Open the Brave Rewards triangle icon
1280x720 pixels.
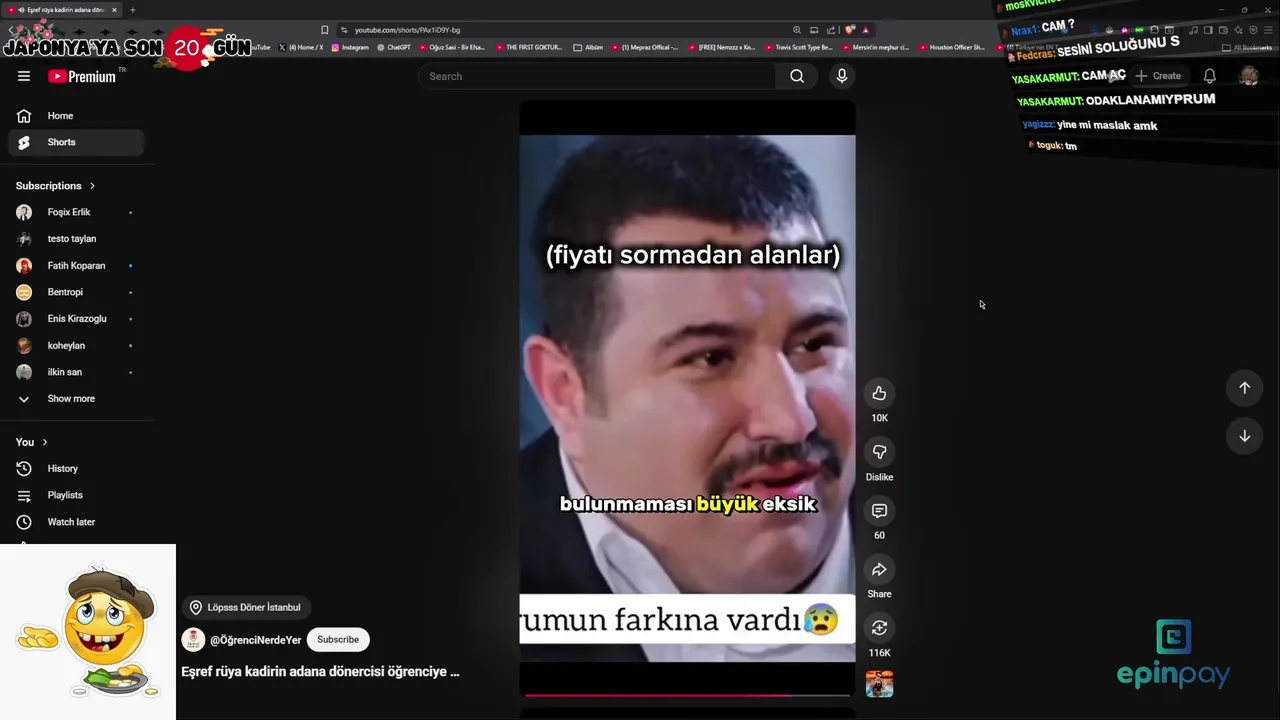point(865,30)
